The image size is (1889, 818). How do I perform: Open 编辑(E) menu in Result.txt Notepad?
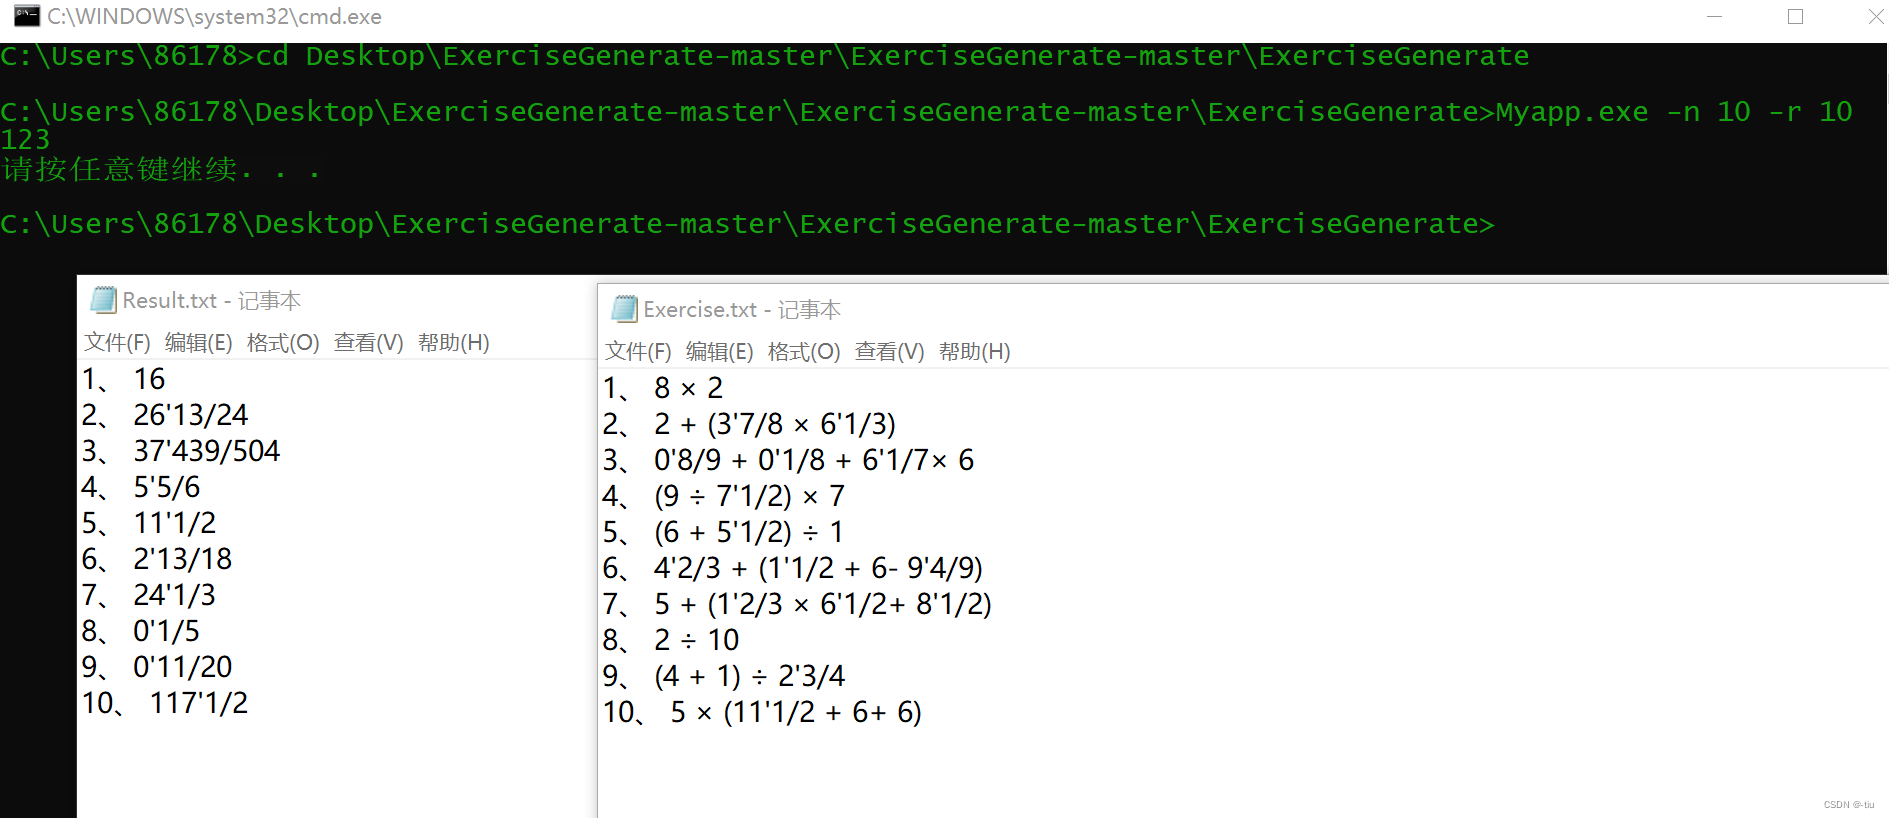point(198,343)
